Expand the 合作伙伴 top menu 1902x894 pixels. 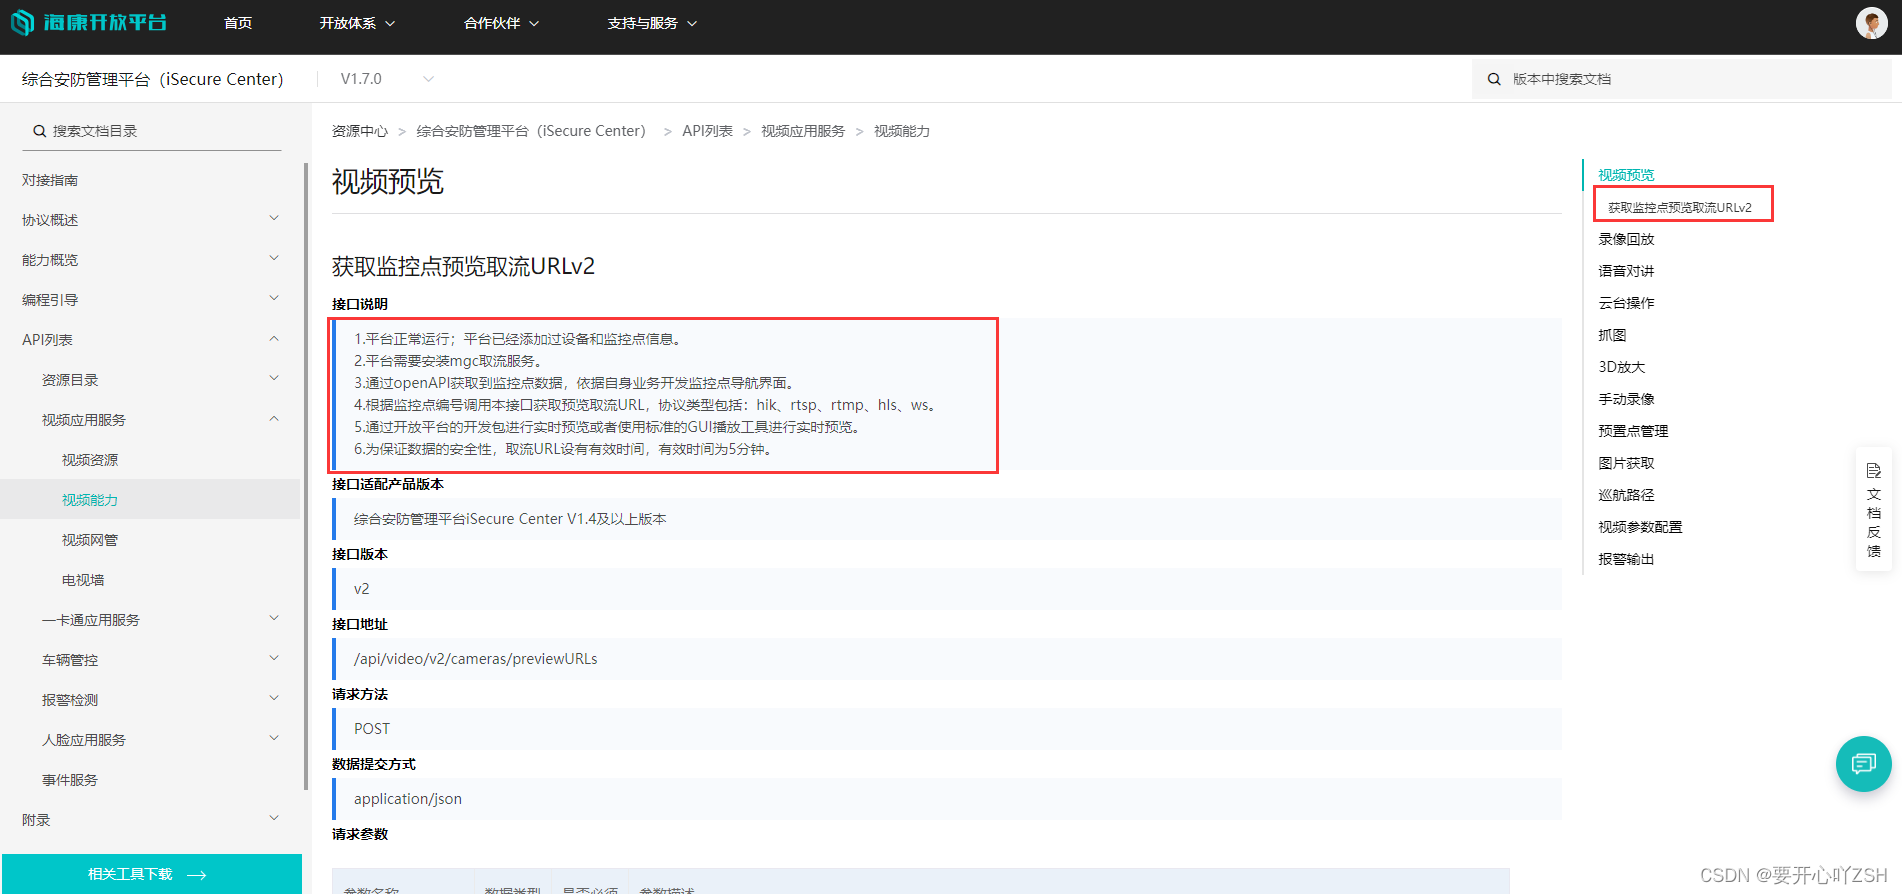point(501,23)
